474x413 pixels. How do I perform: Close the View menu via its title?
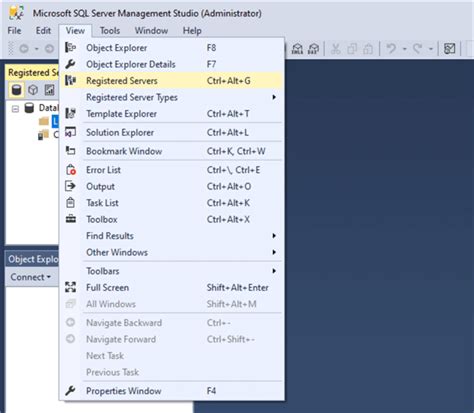(x=75, y=31)
